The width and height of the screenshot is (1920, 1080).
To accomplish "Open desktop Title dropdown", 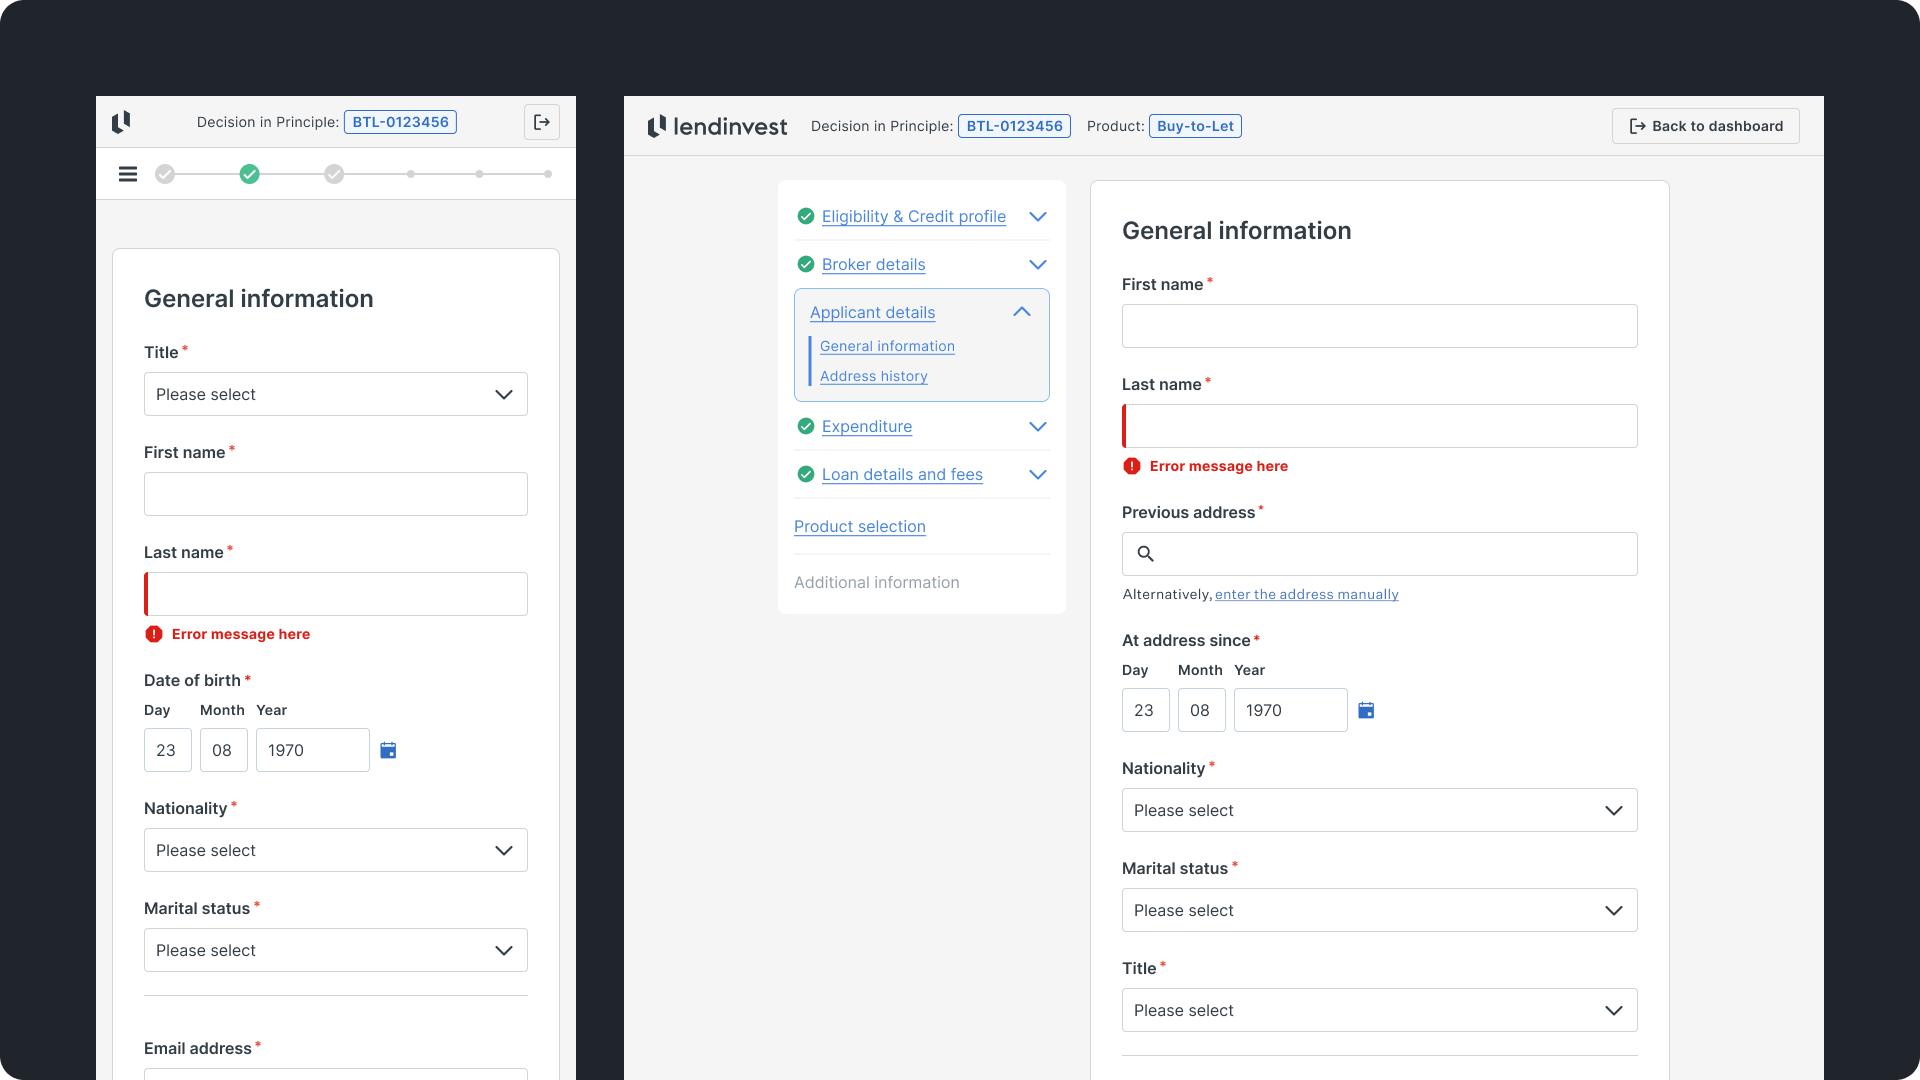I will pos(1380,1010).
